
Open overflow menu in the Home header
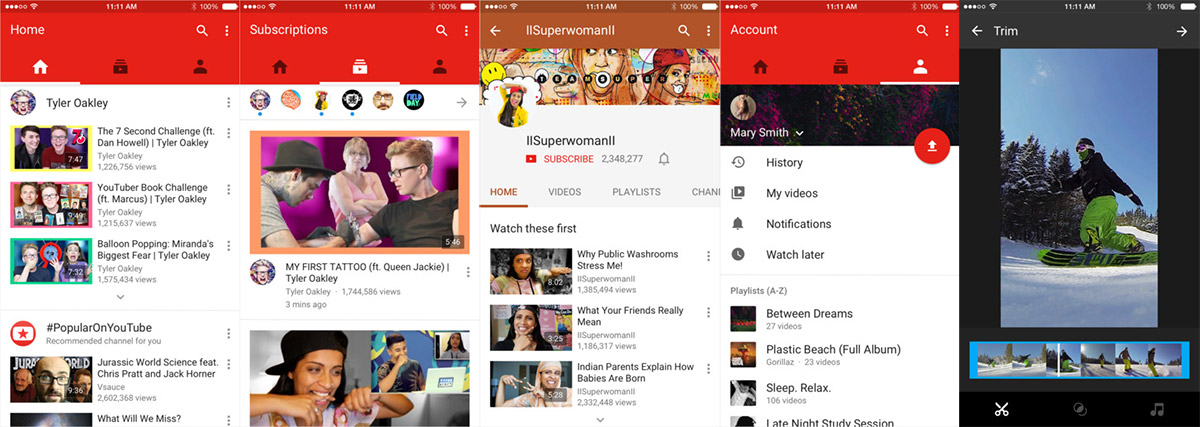[x=227, y=31]
